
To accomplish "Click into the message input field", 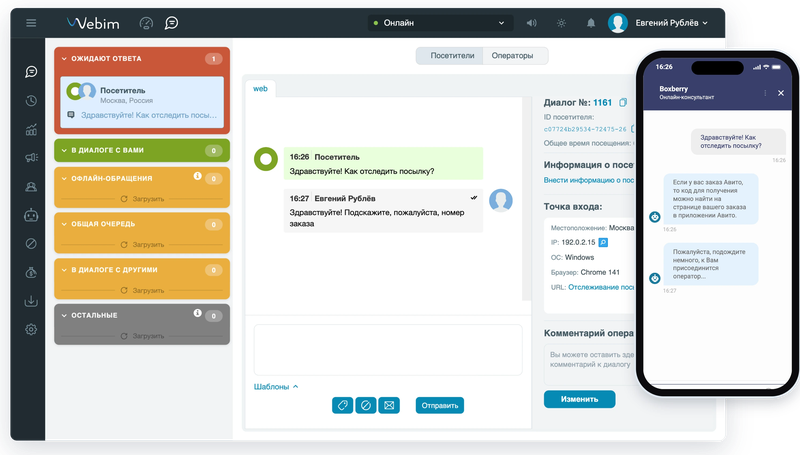I will pyautogui.click(x=388, y=350).
